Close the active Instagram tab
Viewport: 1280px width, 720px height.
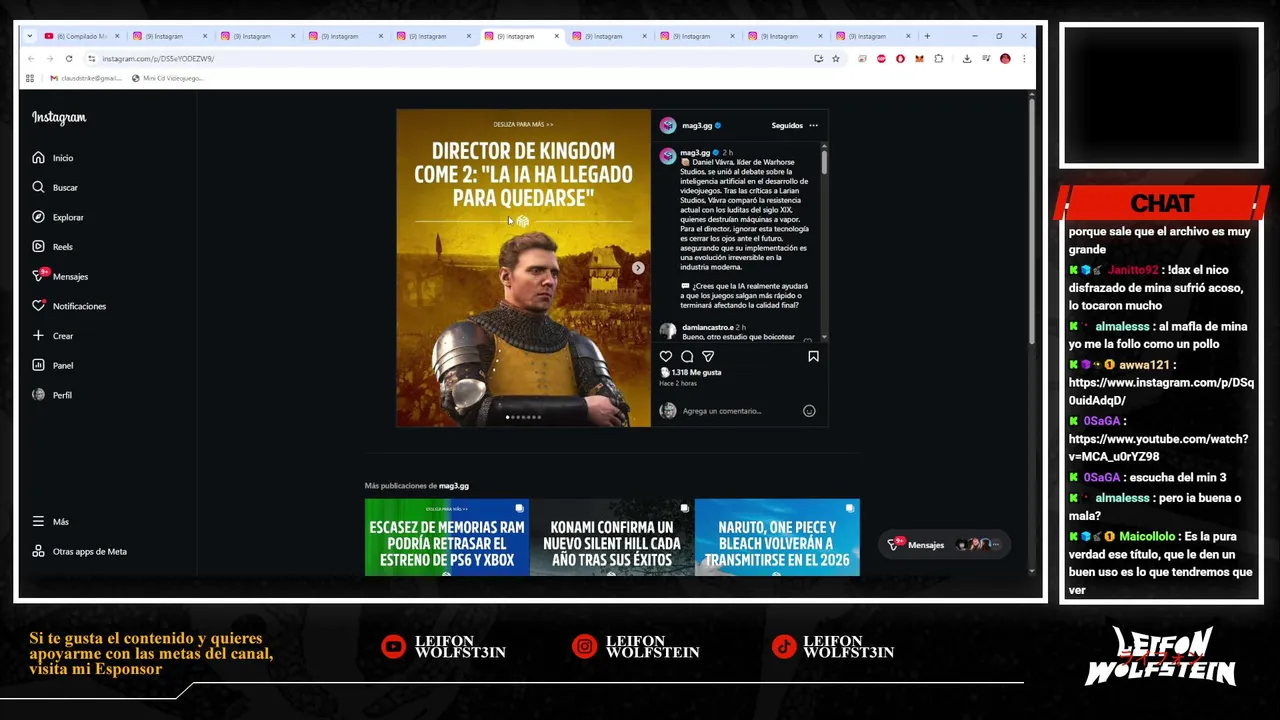click(556, 36)
